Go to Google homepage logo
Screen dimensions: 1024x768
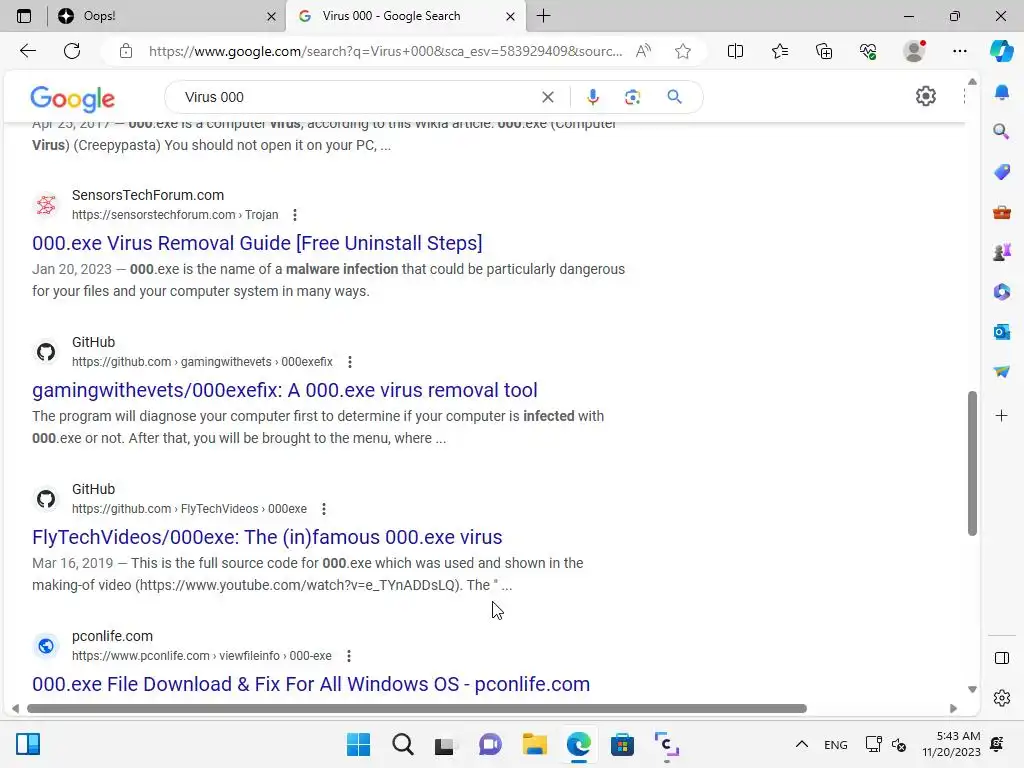[72, 99]
